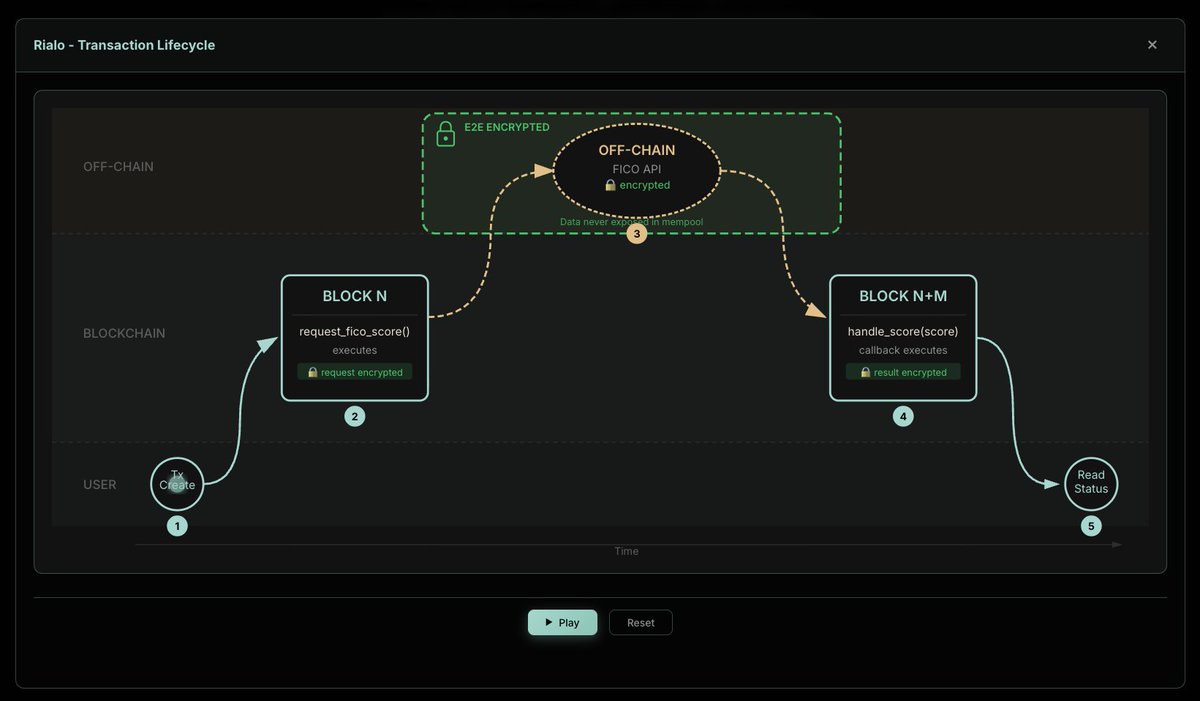
Task: Click the 'FICO API' text
Action: click(x=637, y=169)
